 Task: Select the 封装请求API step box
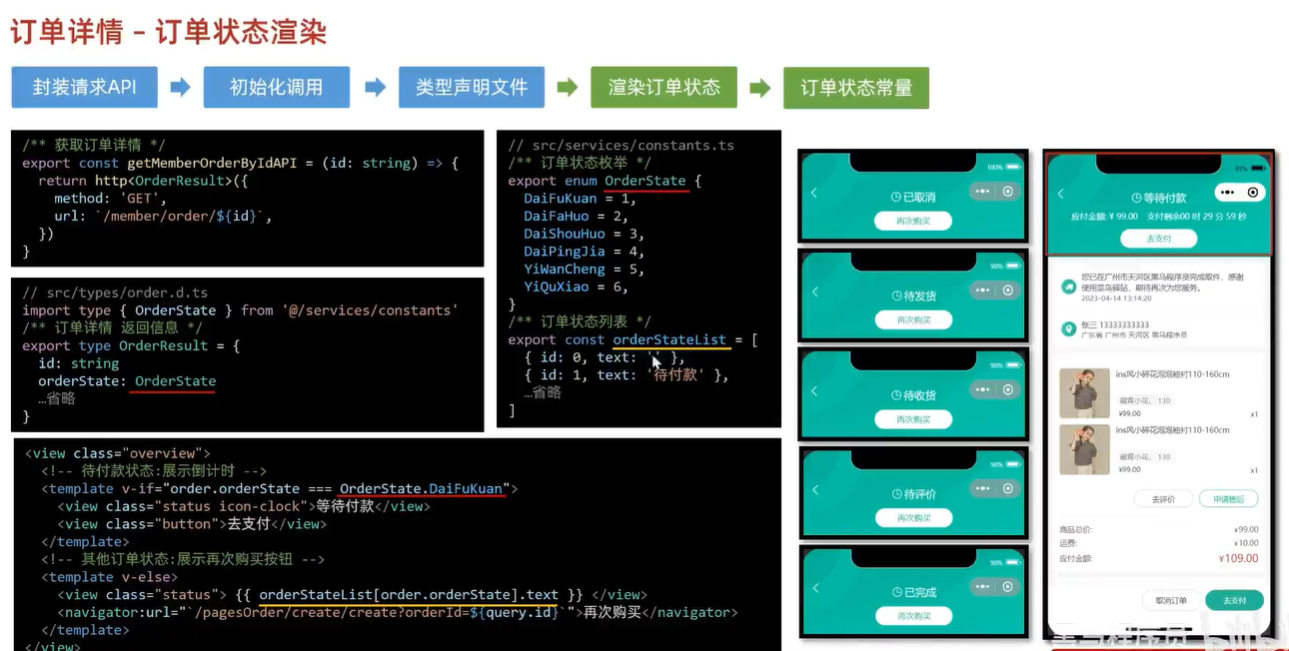[x=85, y=88]
